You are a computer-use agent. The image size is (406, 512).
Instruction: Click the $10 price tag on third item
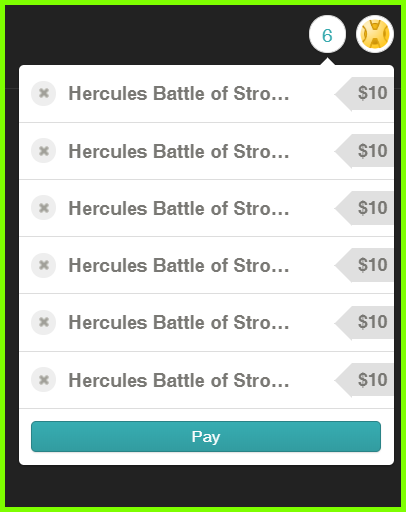(364, 208)
